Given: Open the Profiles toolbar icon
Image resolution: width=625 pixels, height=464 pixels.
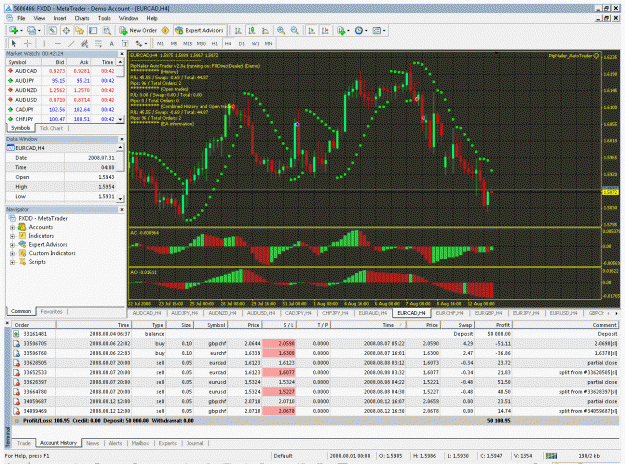Looking at the screenshot, I should [31, 30].
